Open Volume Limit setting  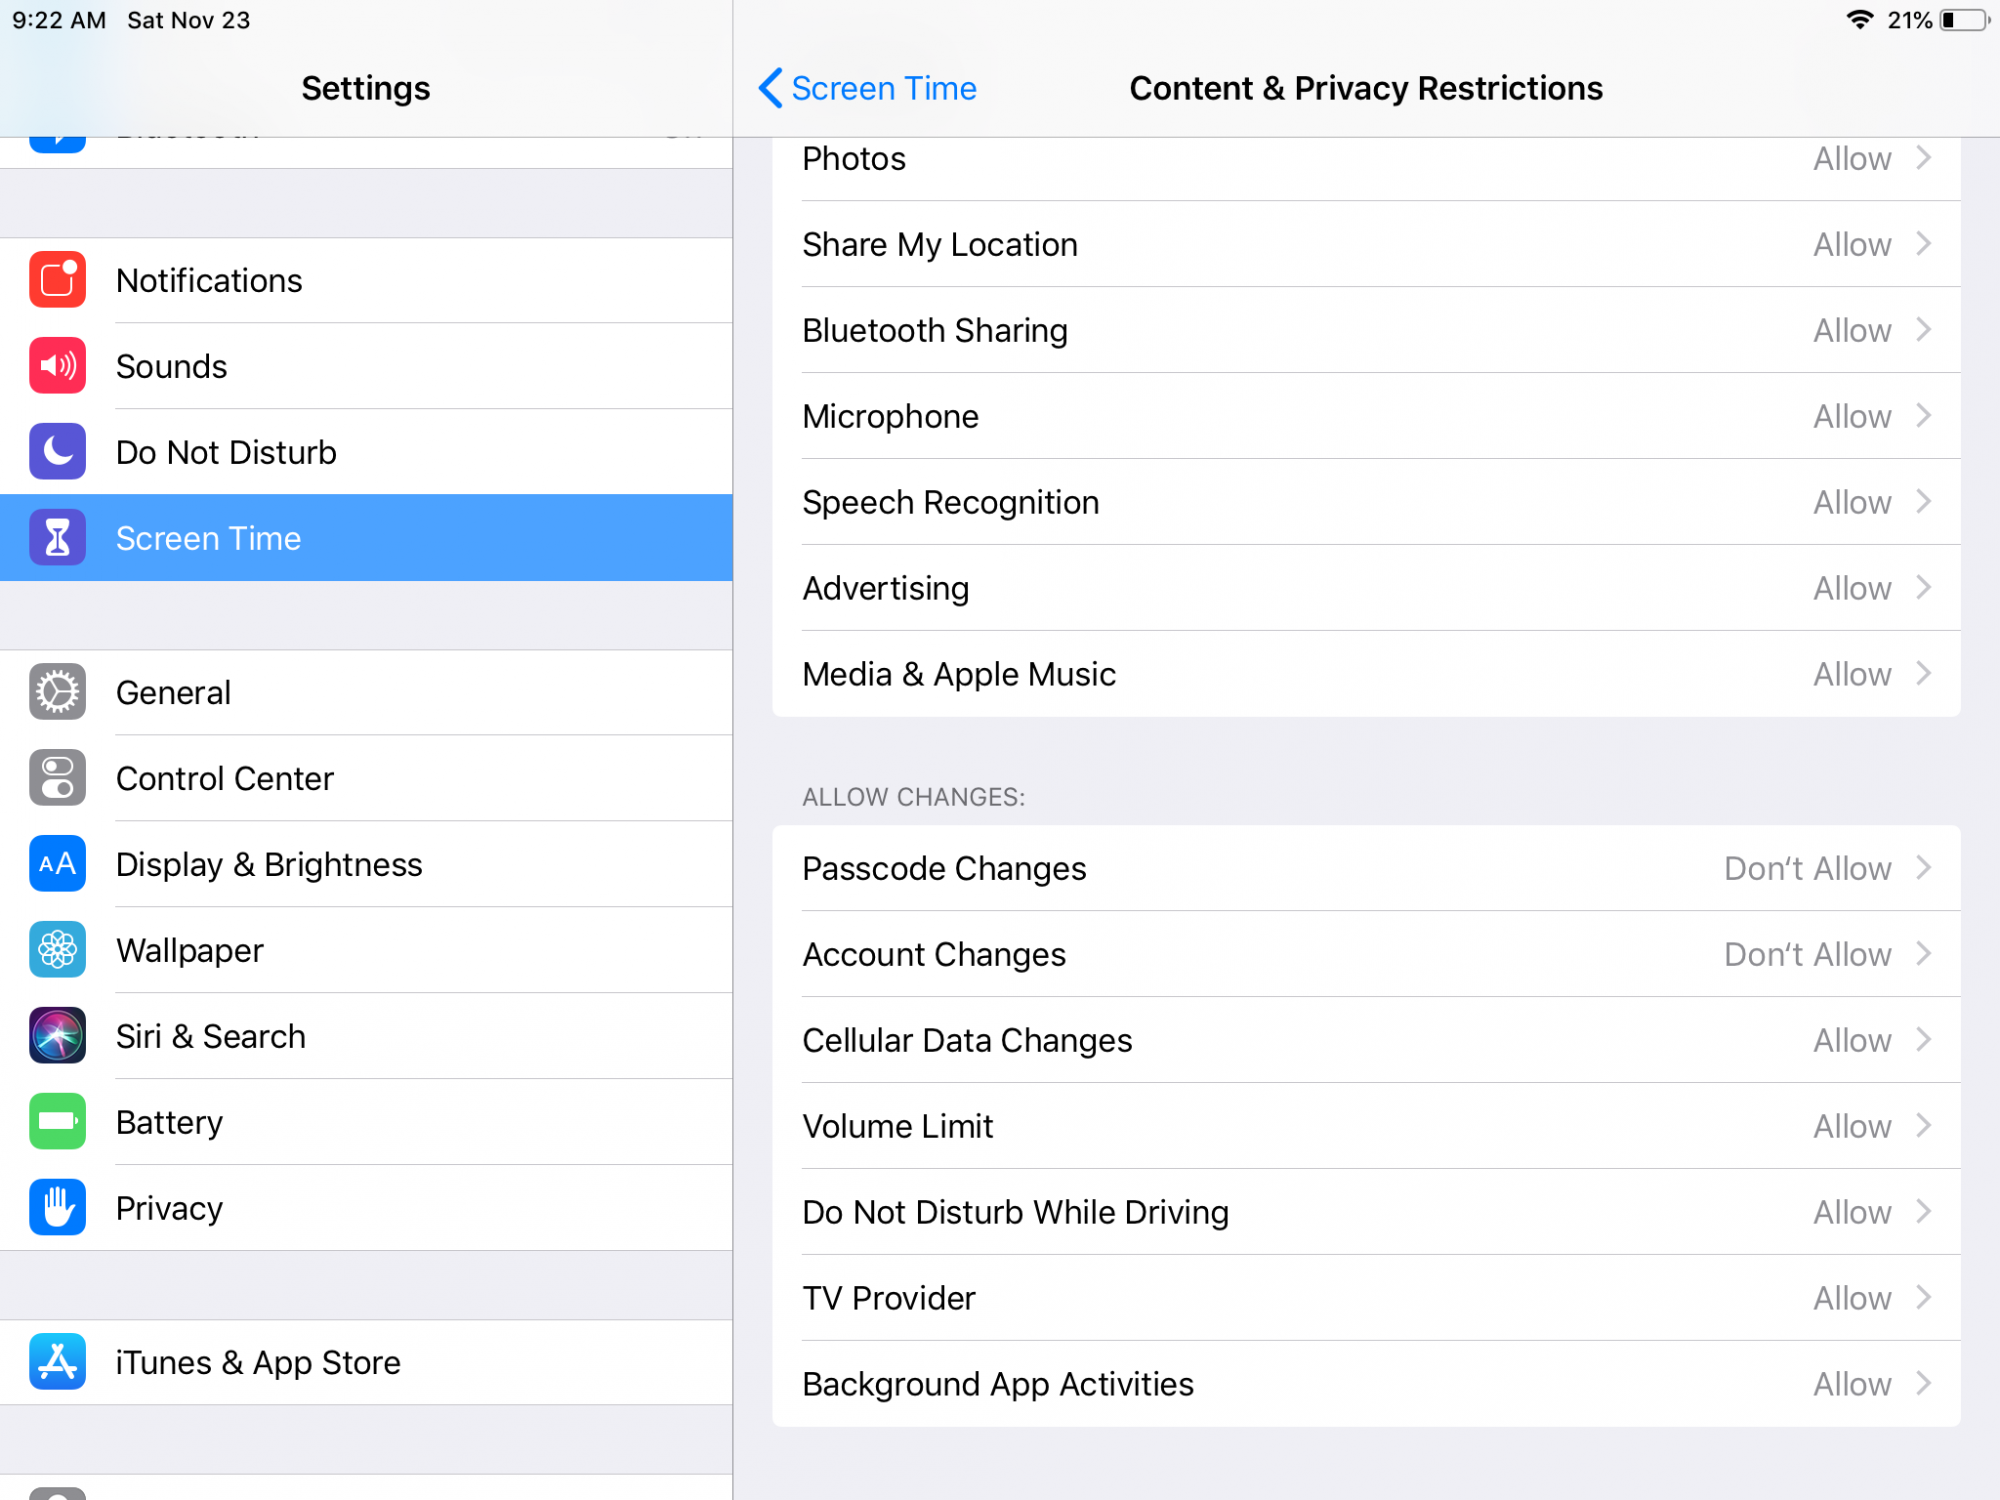click(x=1366, y=1126)
